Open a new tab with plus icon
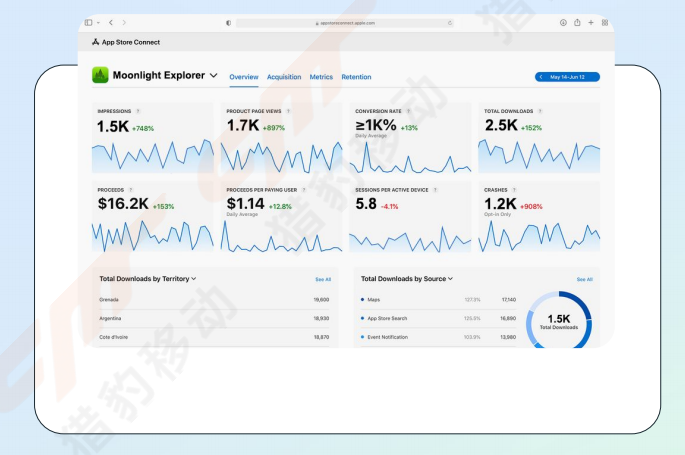This screenshot has width=685, height=455. (x=591, y=22)
